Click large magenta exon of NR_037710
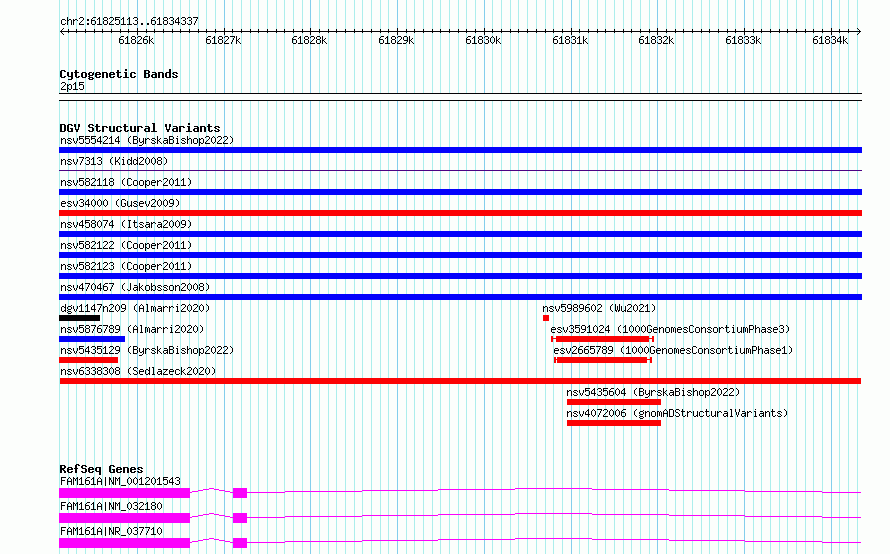This screenshot has width=890, height=554. pyautogui.click(x=124, y=543)
